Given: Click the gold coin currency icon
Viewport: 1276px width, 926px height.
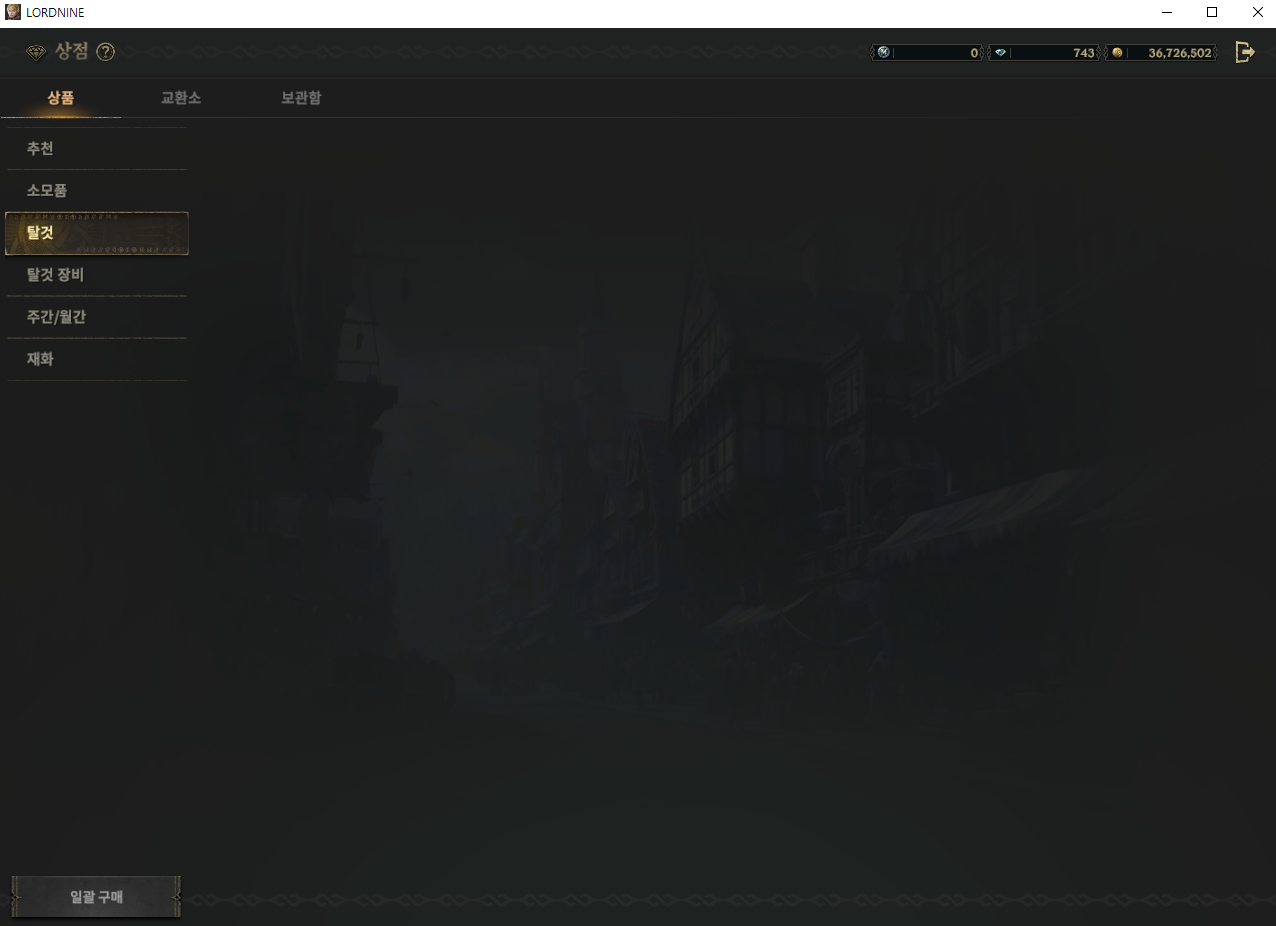Looking at the screenshot, I should point(1117,53).
